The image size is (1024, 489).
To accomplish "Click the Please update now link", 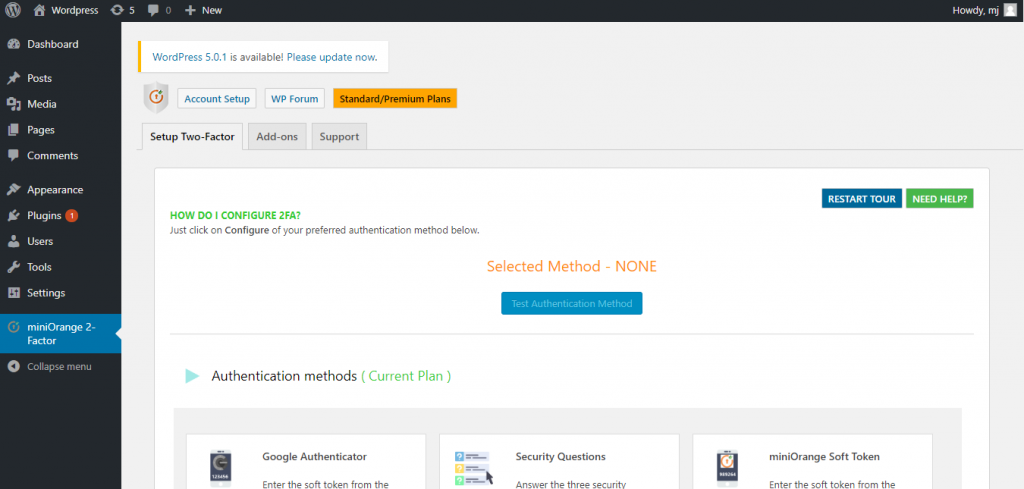I will pos(331,57).
